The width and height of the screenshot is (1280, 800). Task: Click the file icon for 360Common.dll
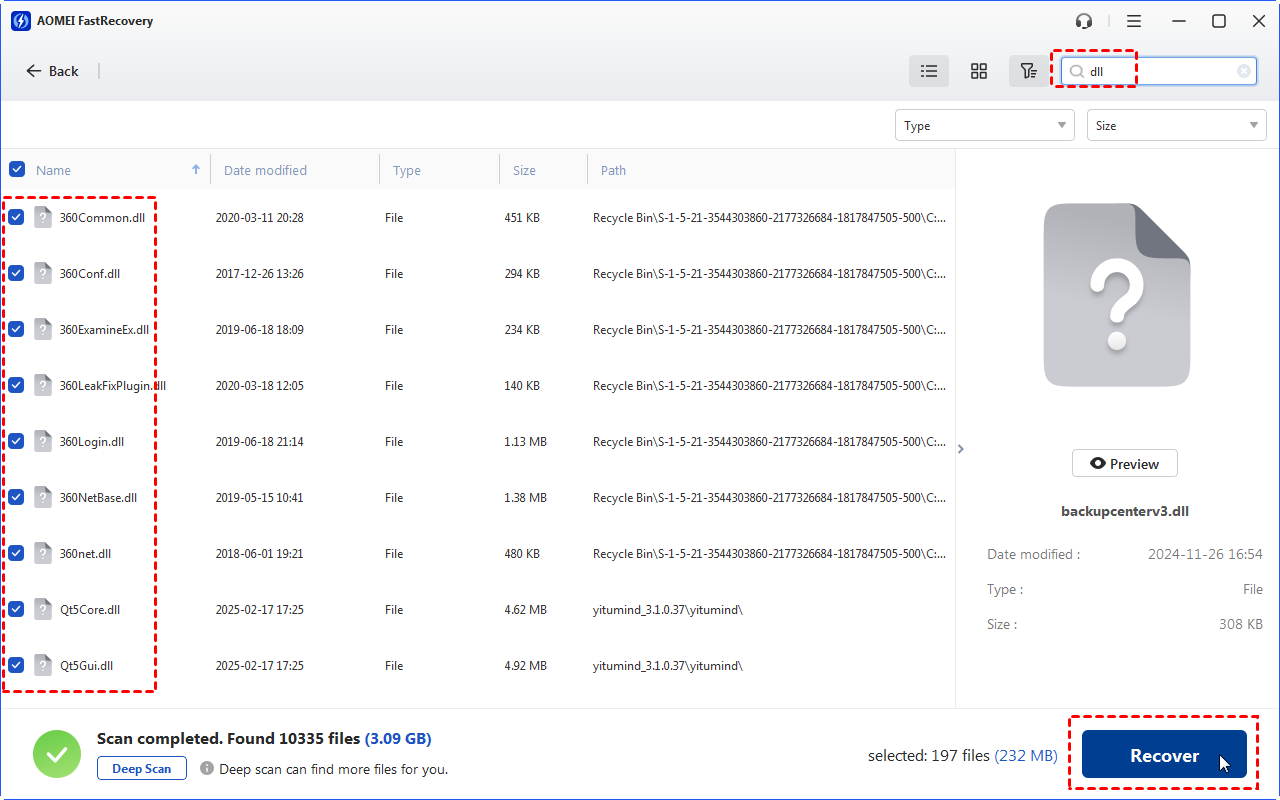click(x=43, y=217)
